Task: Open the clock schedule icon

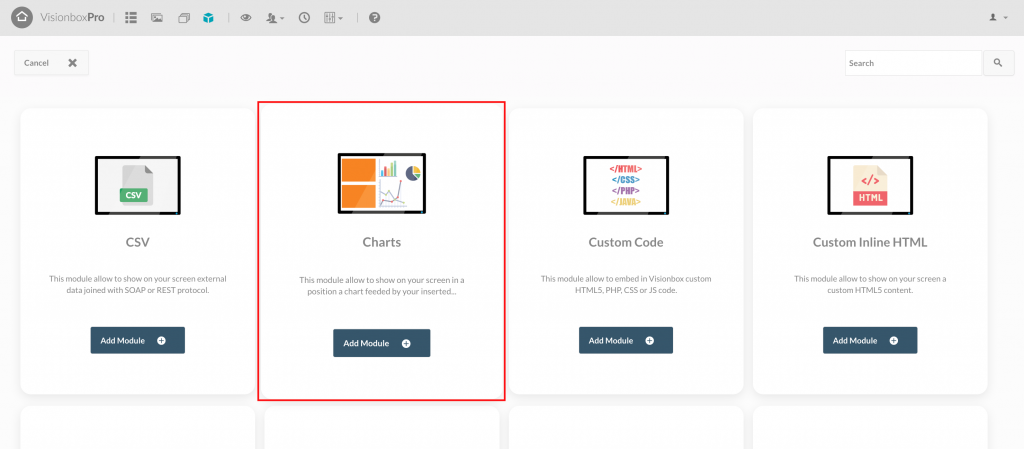Action: 304,18
